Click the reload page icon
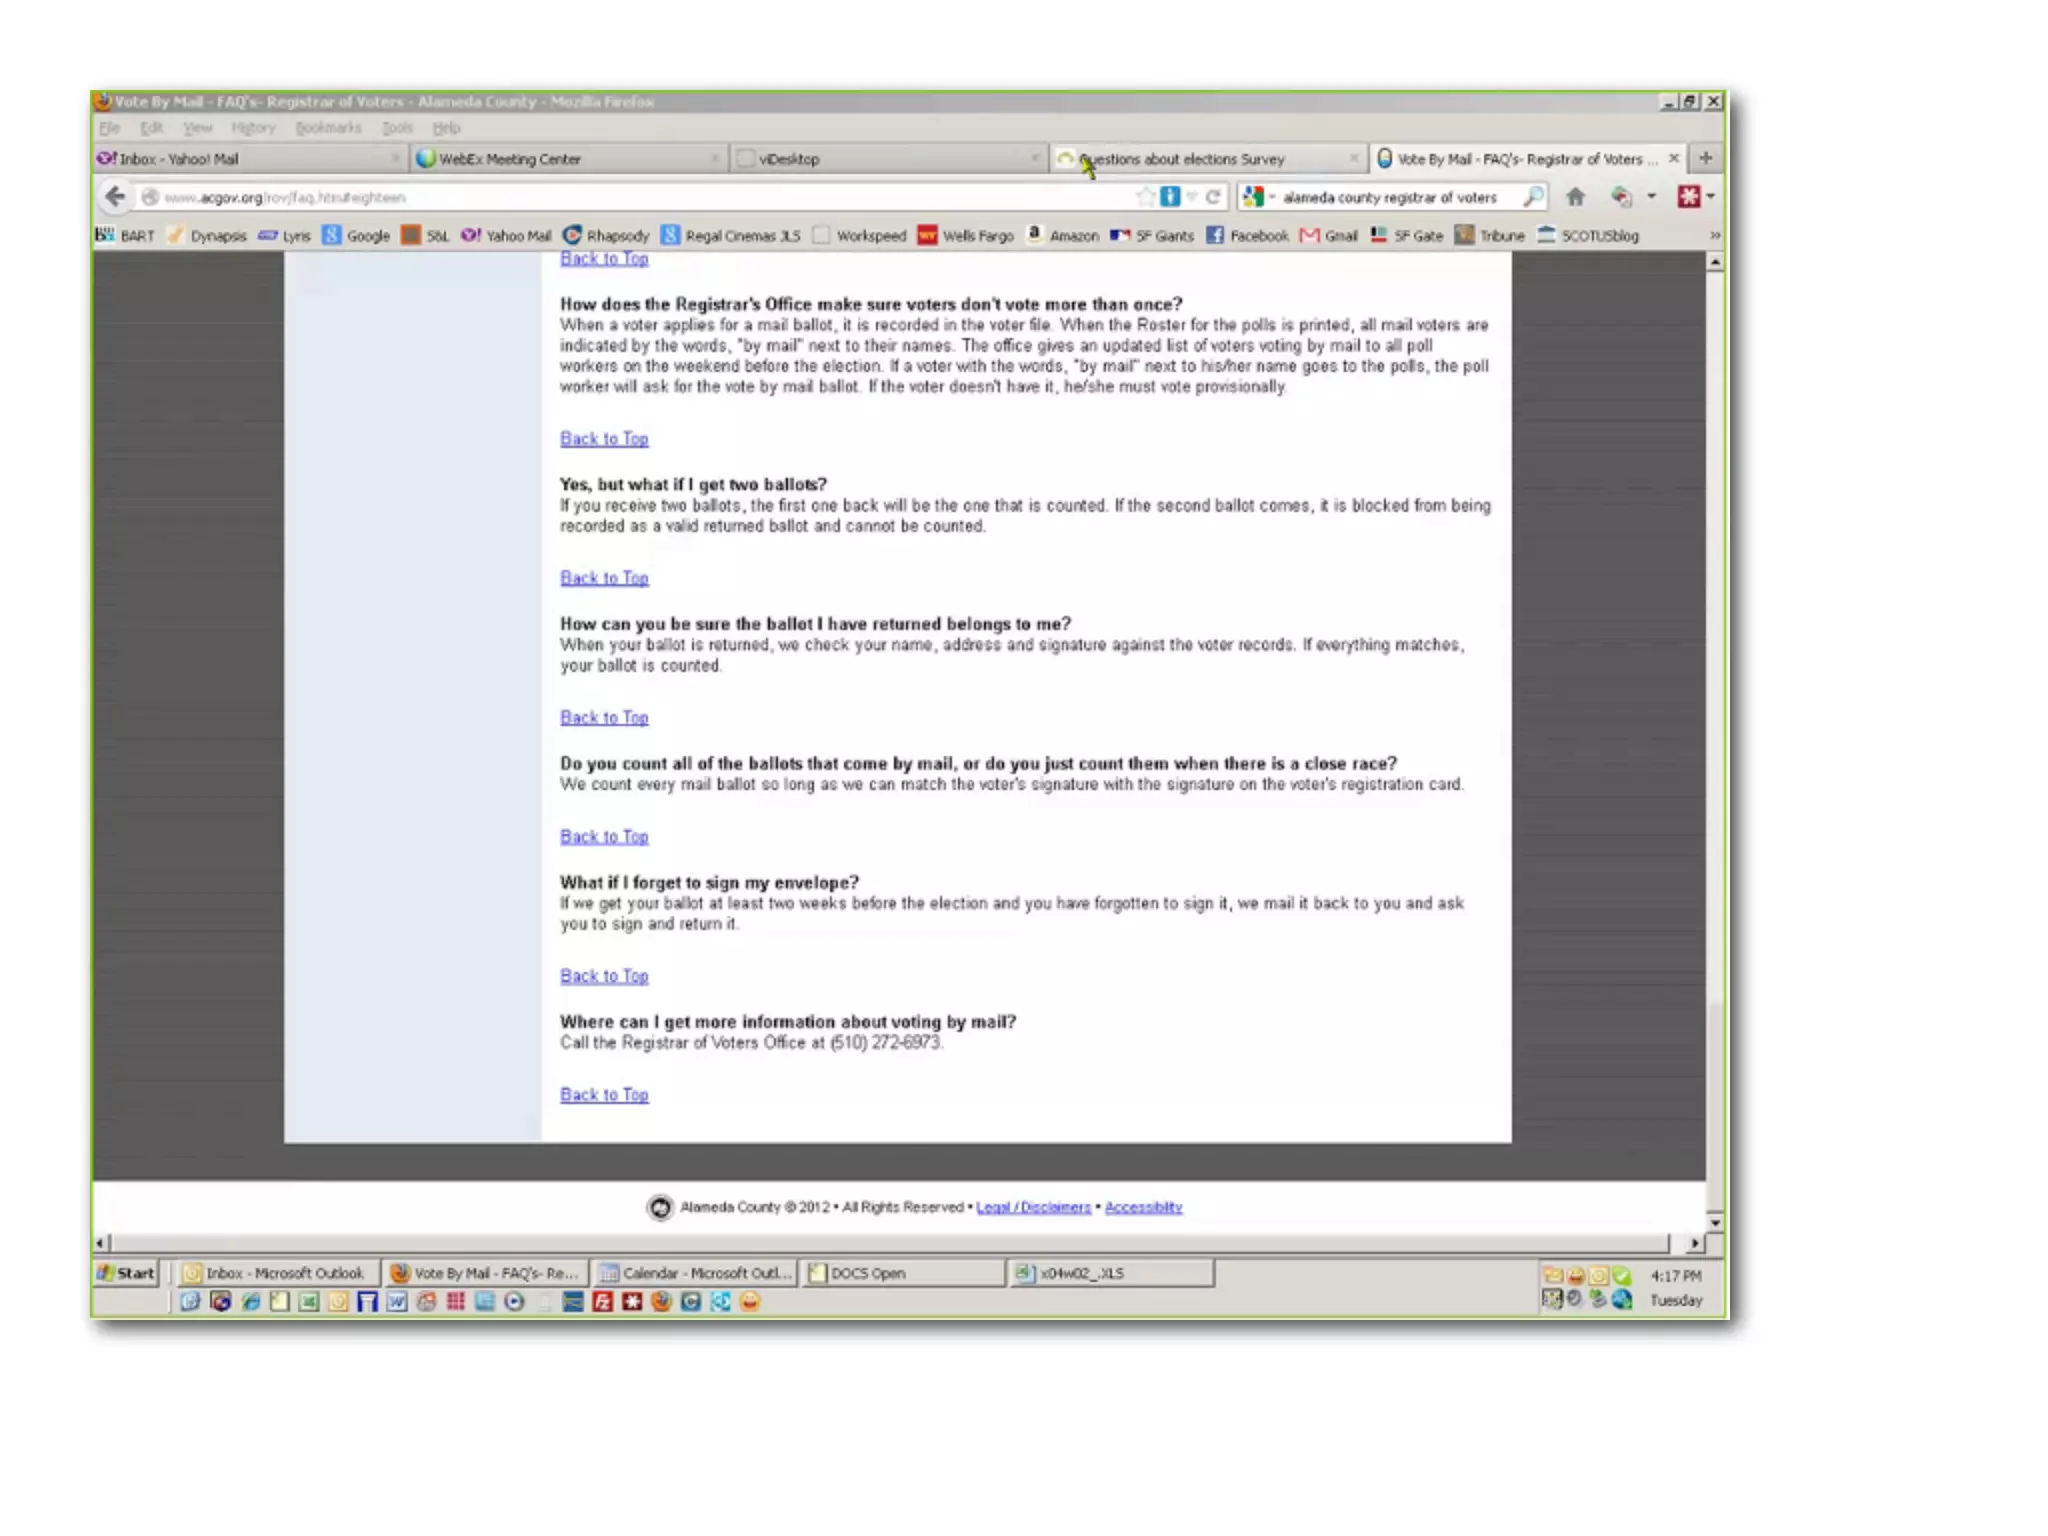Image resolution: width=2048 pixels, height=1536 pixels. point(1213,196)
